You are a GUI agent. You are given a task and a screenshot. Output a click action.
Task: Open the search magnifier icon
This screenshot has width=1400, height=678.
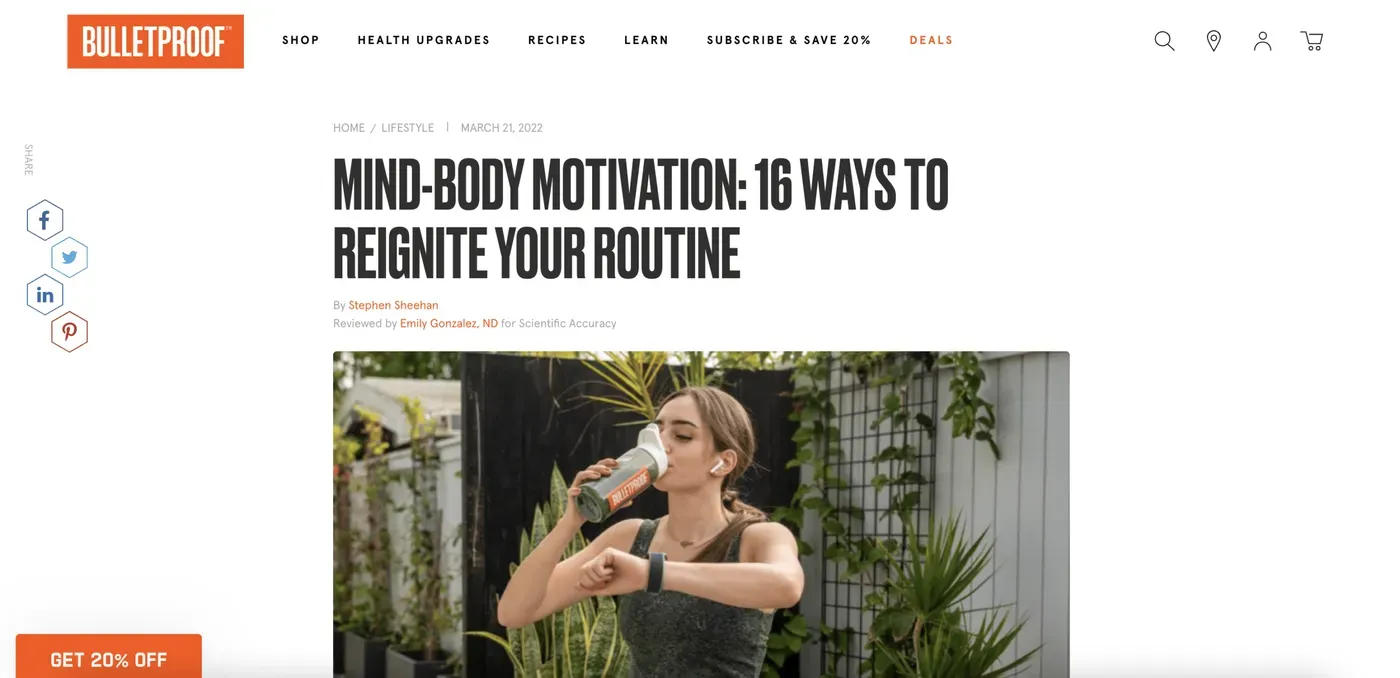[x=1164, y=41]
